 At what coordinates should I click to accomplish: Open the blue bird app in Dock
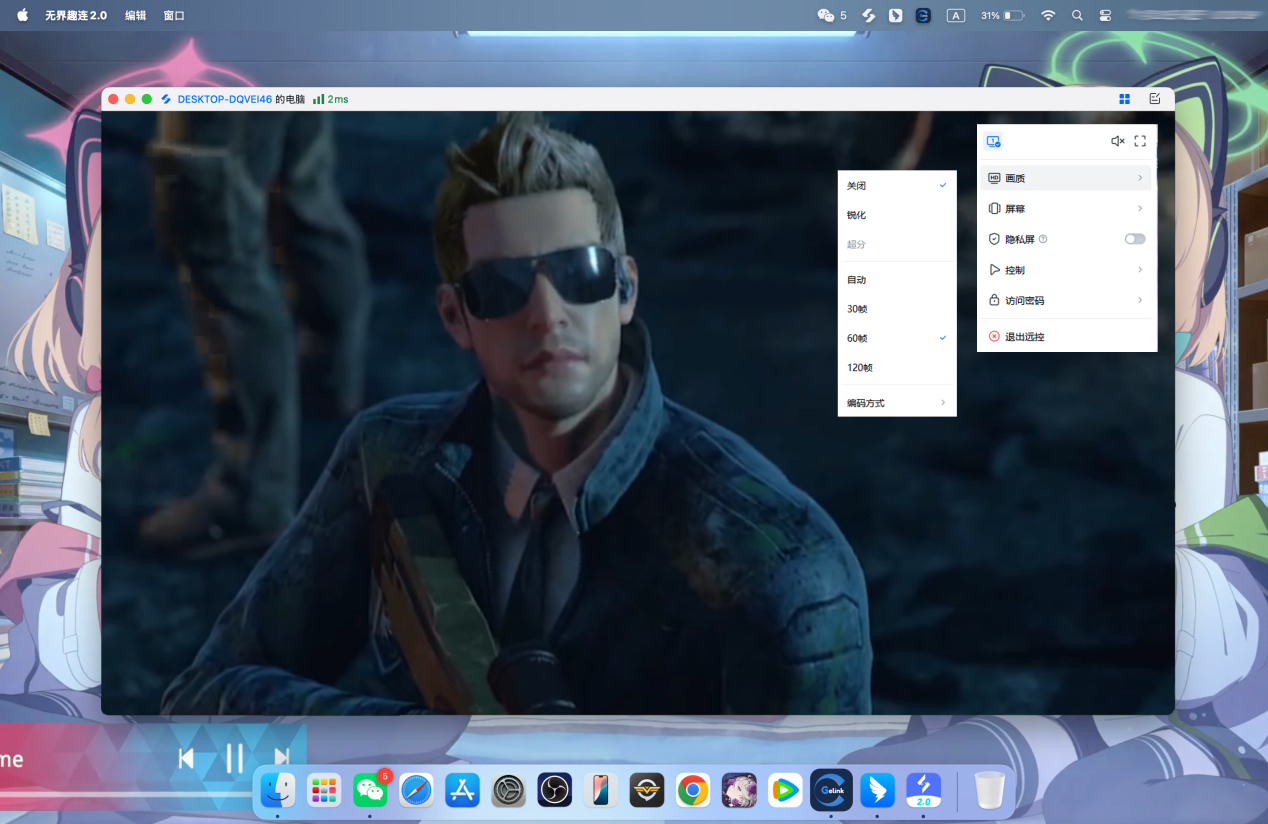(x=877, y=790)
